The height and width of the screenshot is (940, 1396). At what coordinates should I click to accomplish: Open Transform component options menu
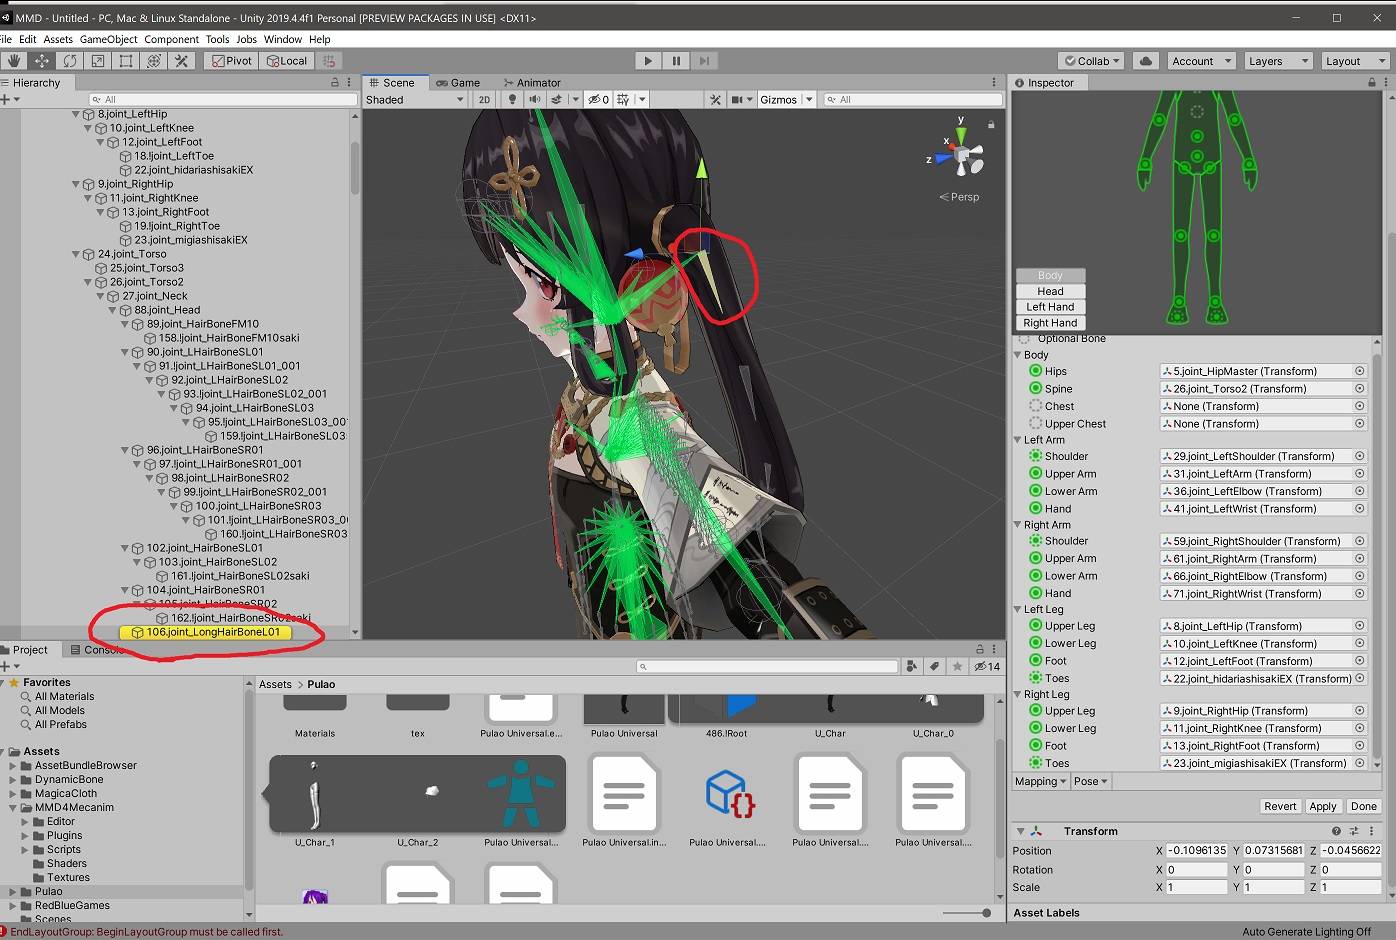click(1371, 831)
